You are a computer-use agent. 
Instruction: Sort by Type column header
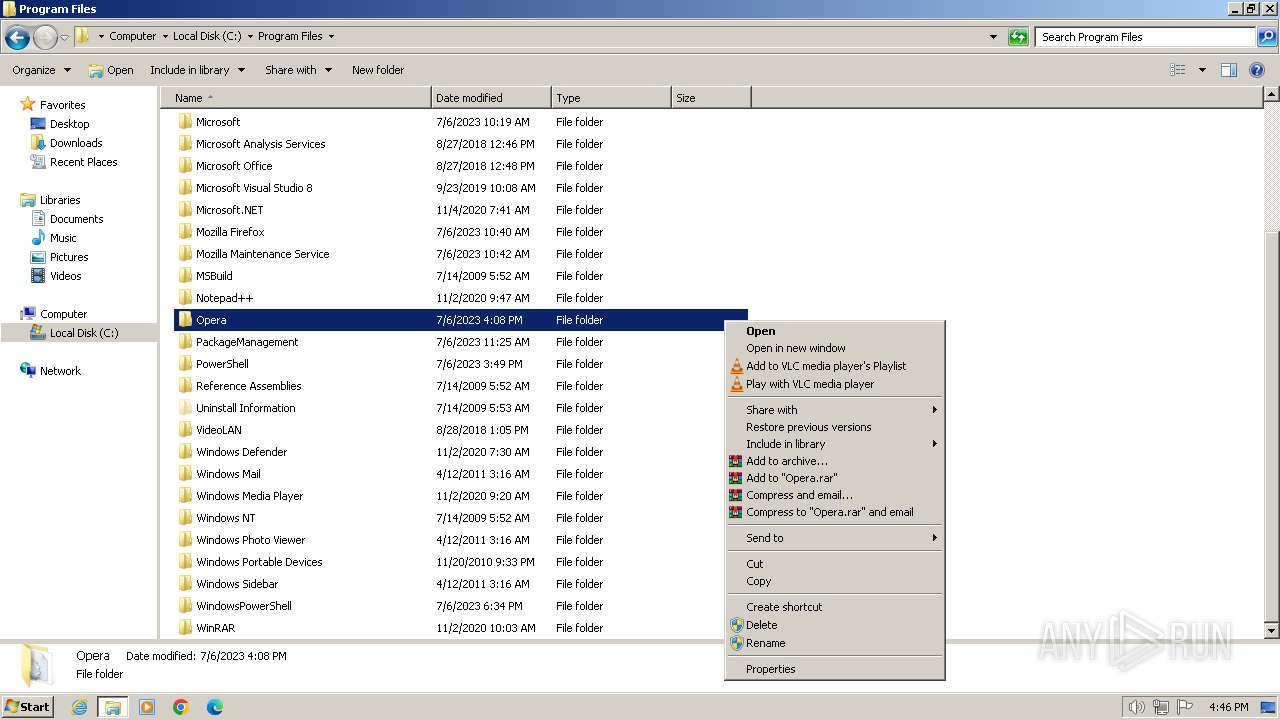coord(611,98)
